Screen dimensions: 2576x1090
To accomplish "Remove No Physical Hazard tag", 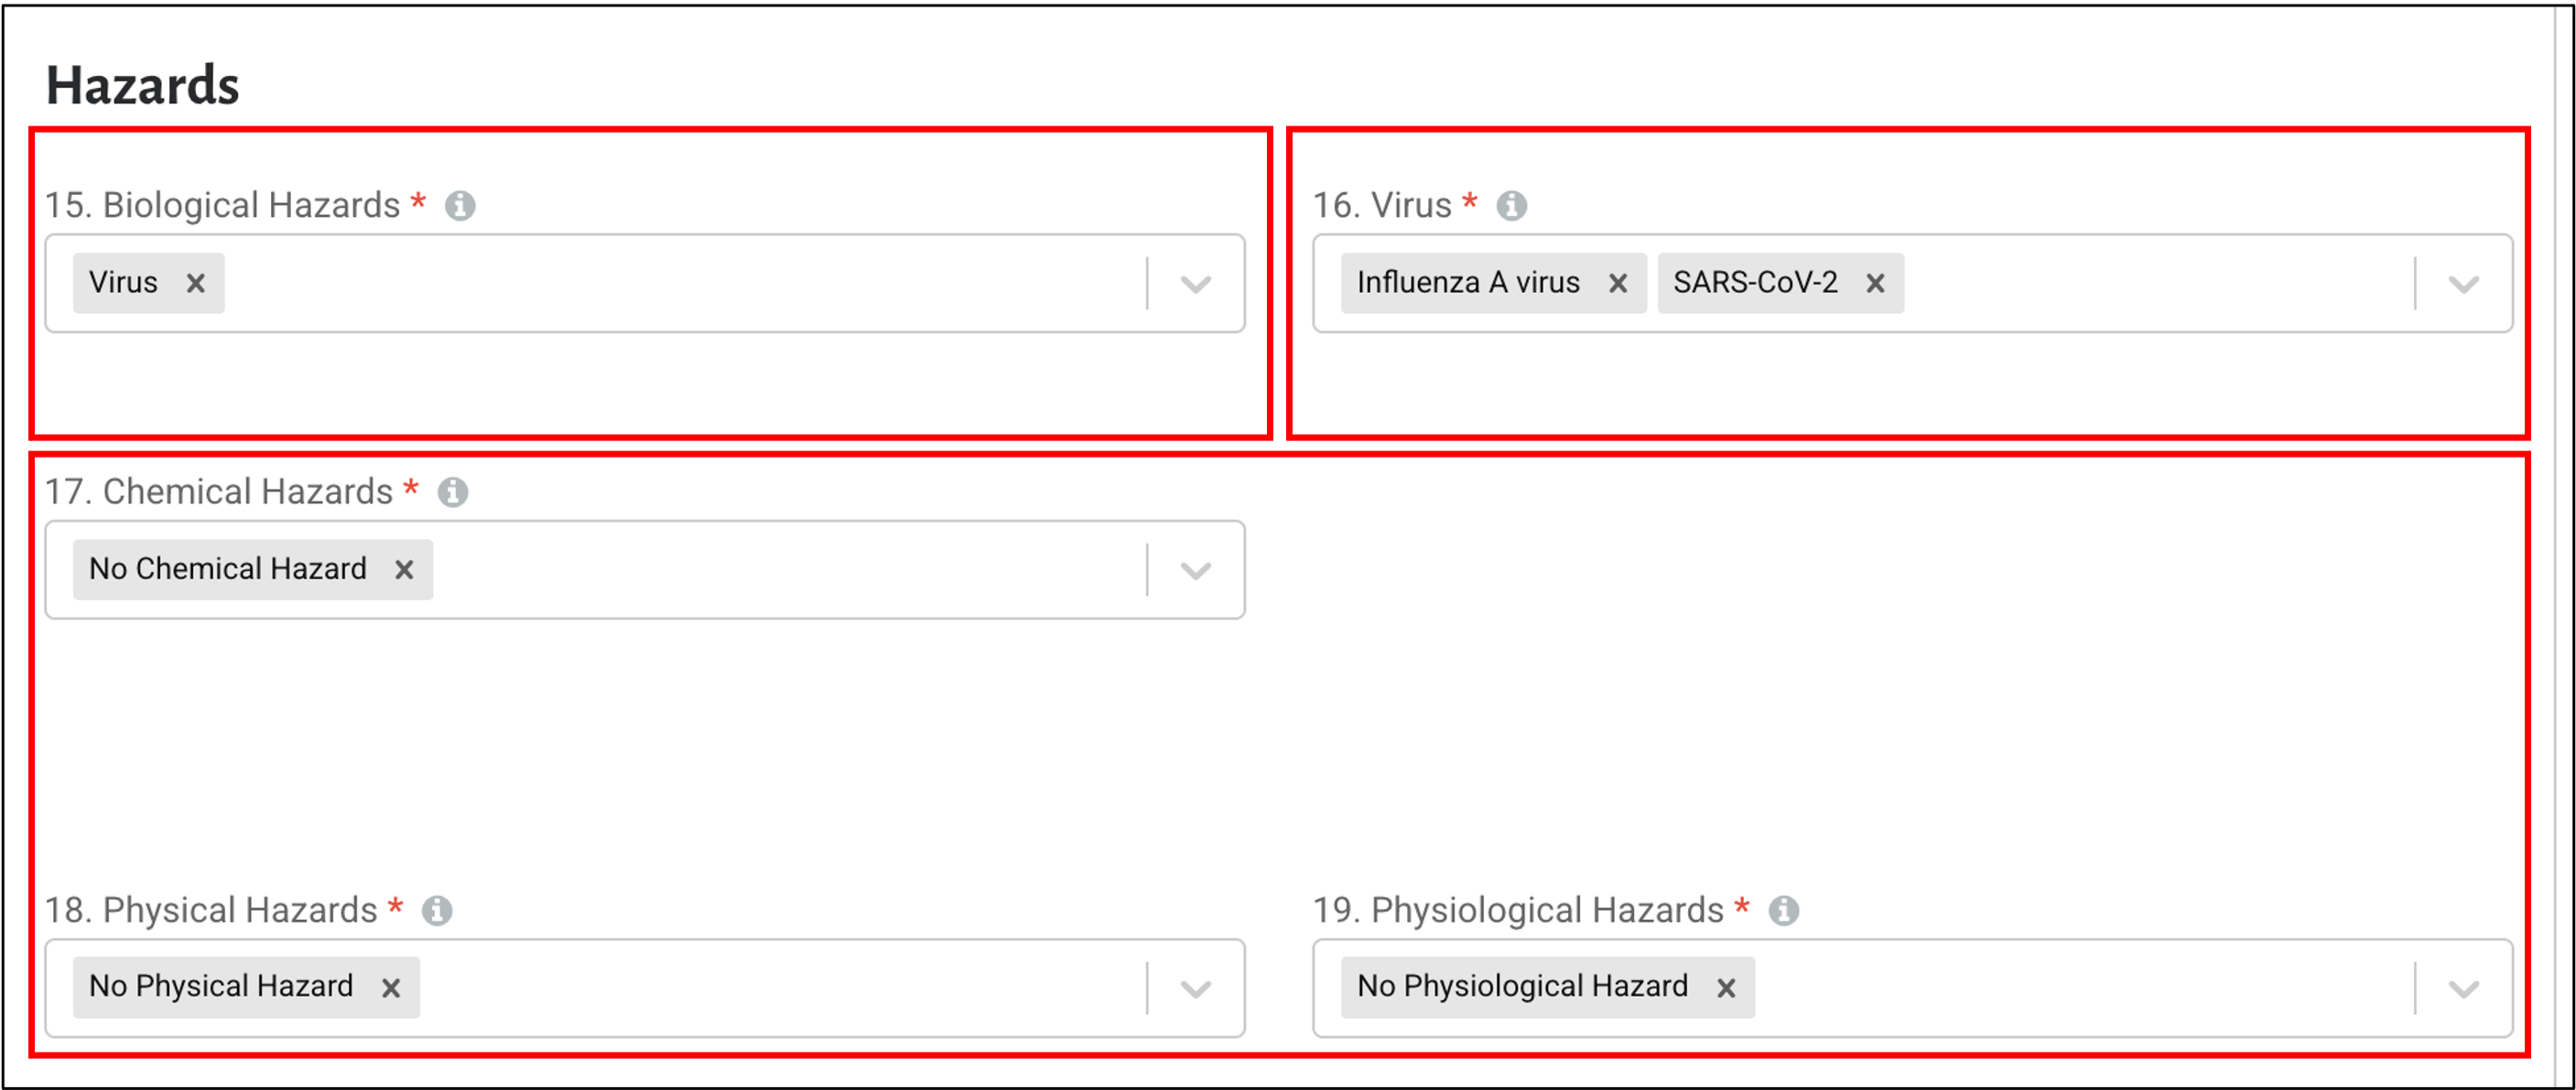I will [391, 988].
